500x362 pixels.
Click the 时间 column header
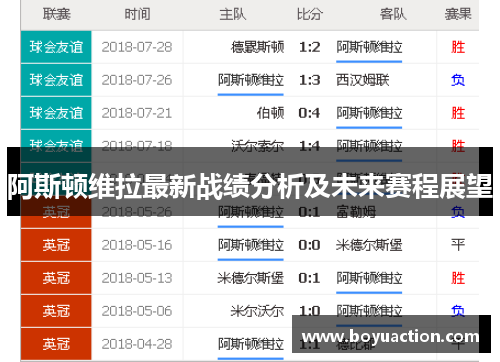coord(137,14)
